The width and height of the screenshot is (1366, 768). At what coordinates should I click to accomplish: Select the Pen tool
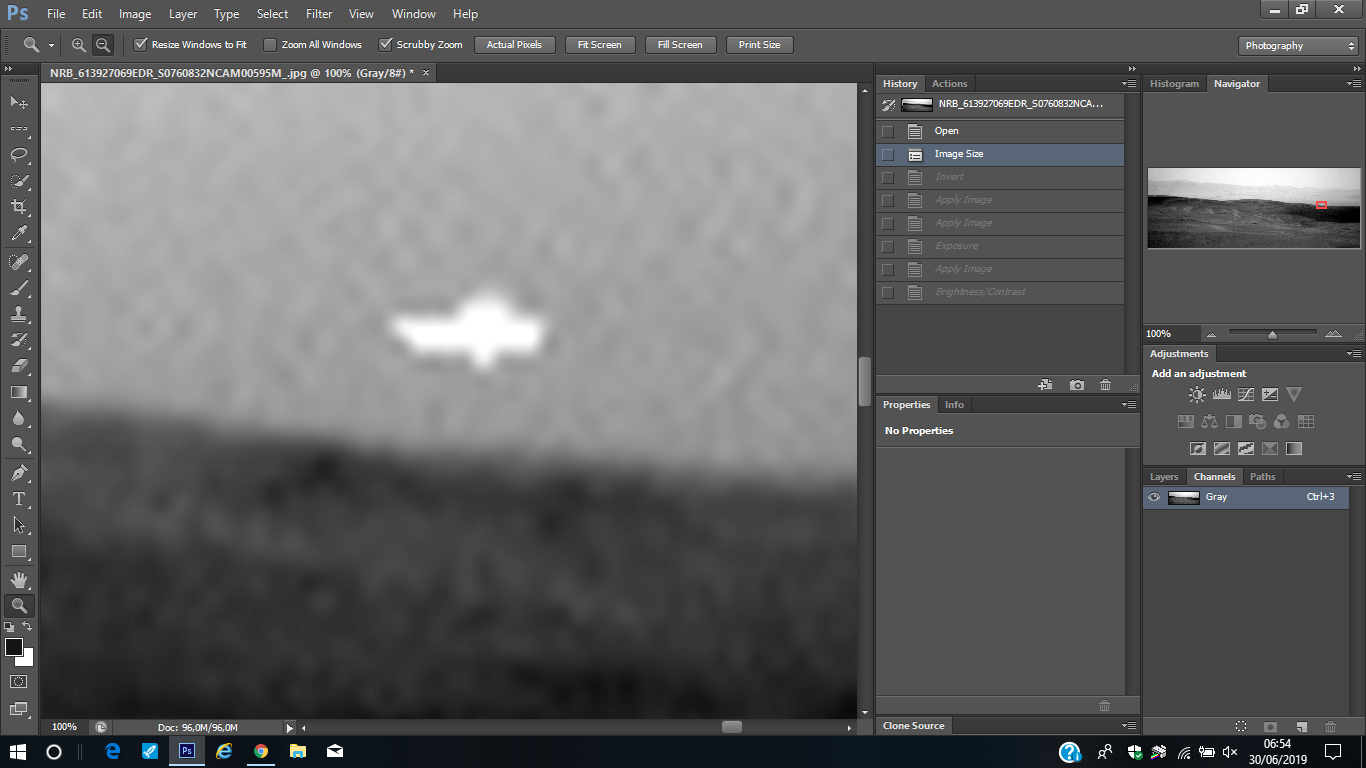19,472
